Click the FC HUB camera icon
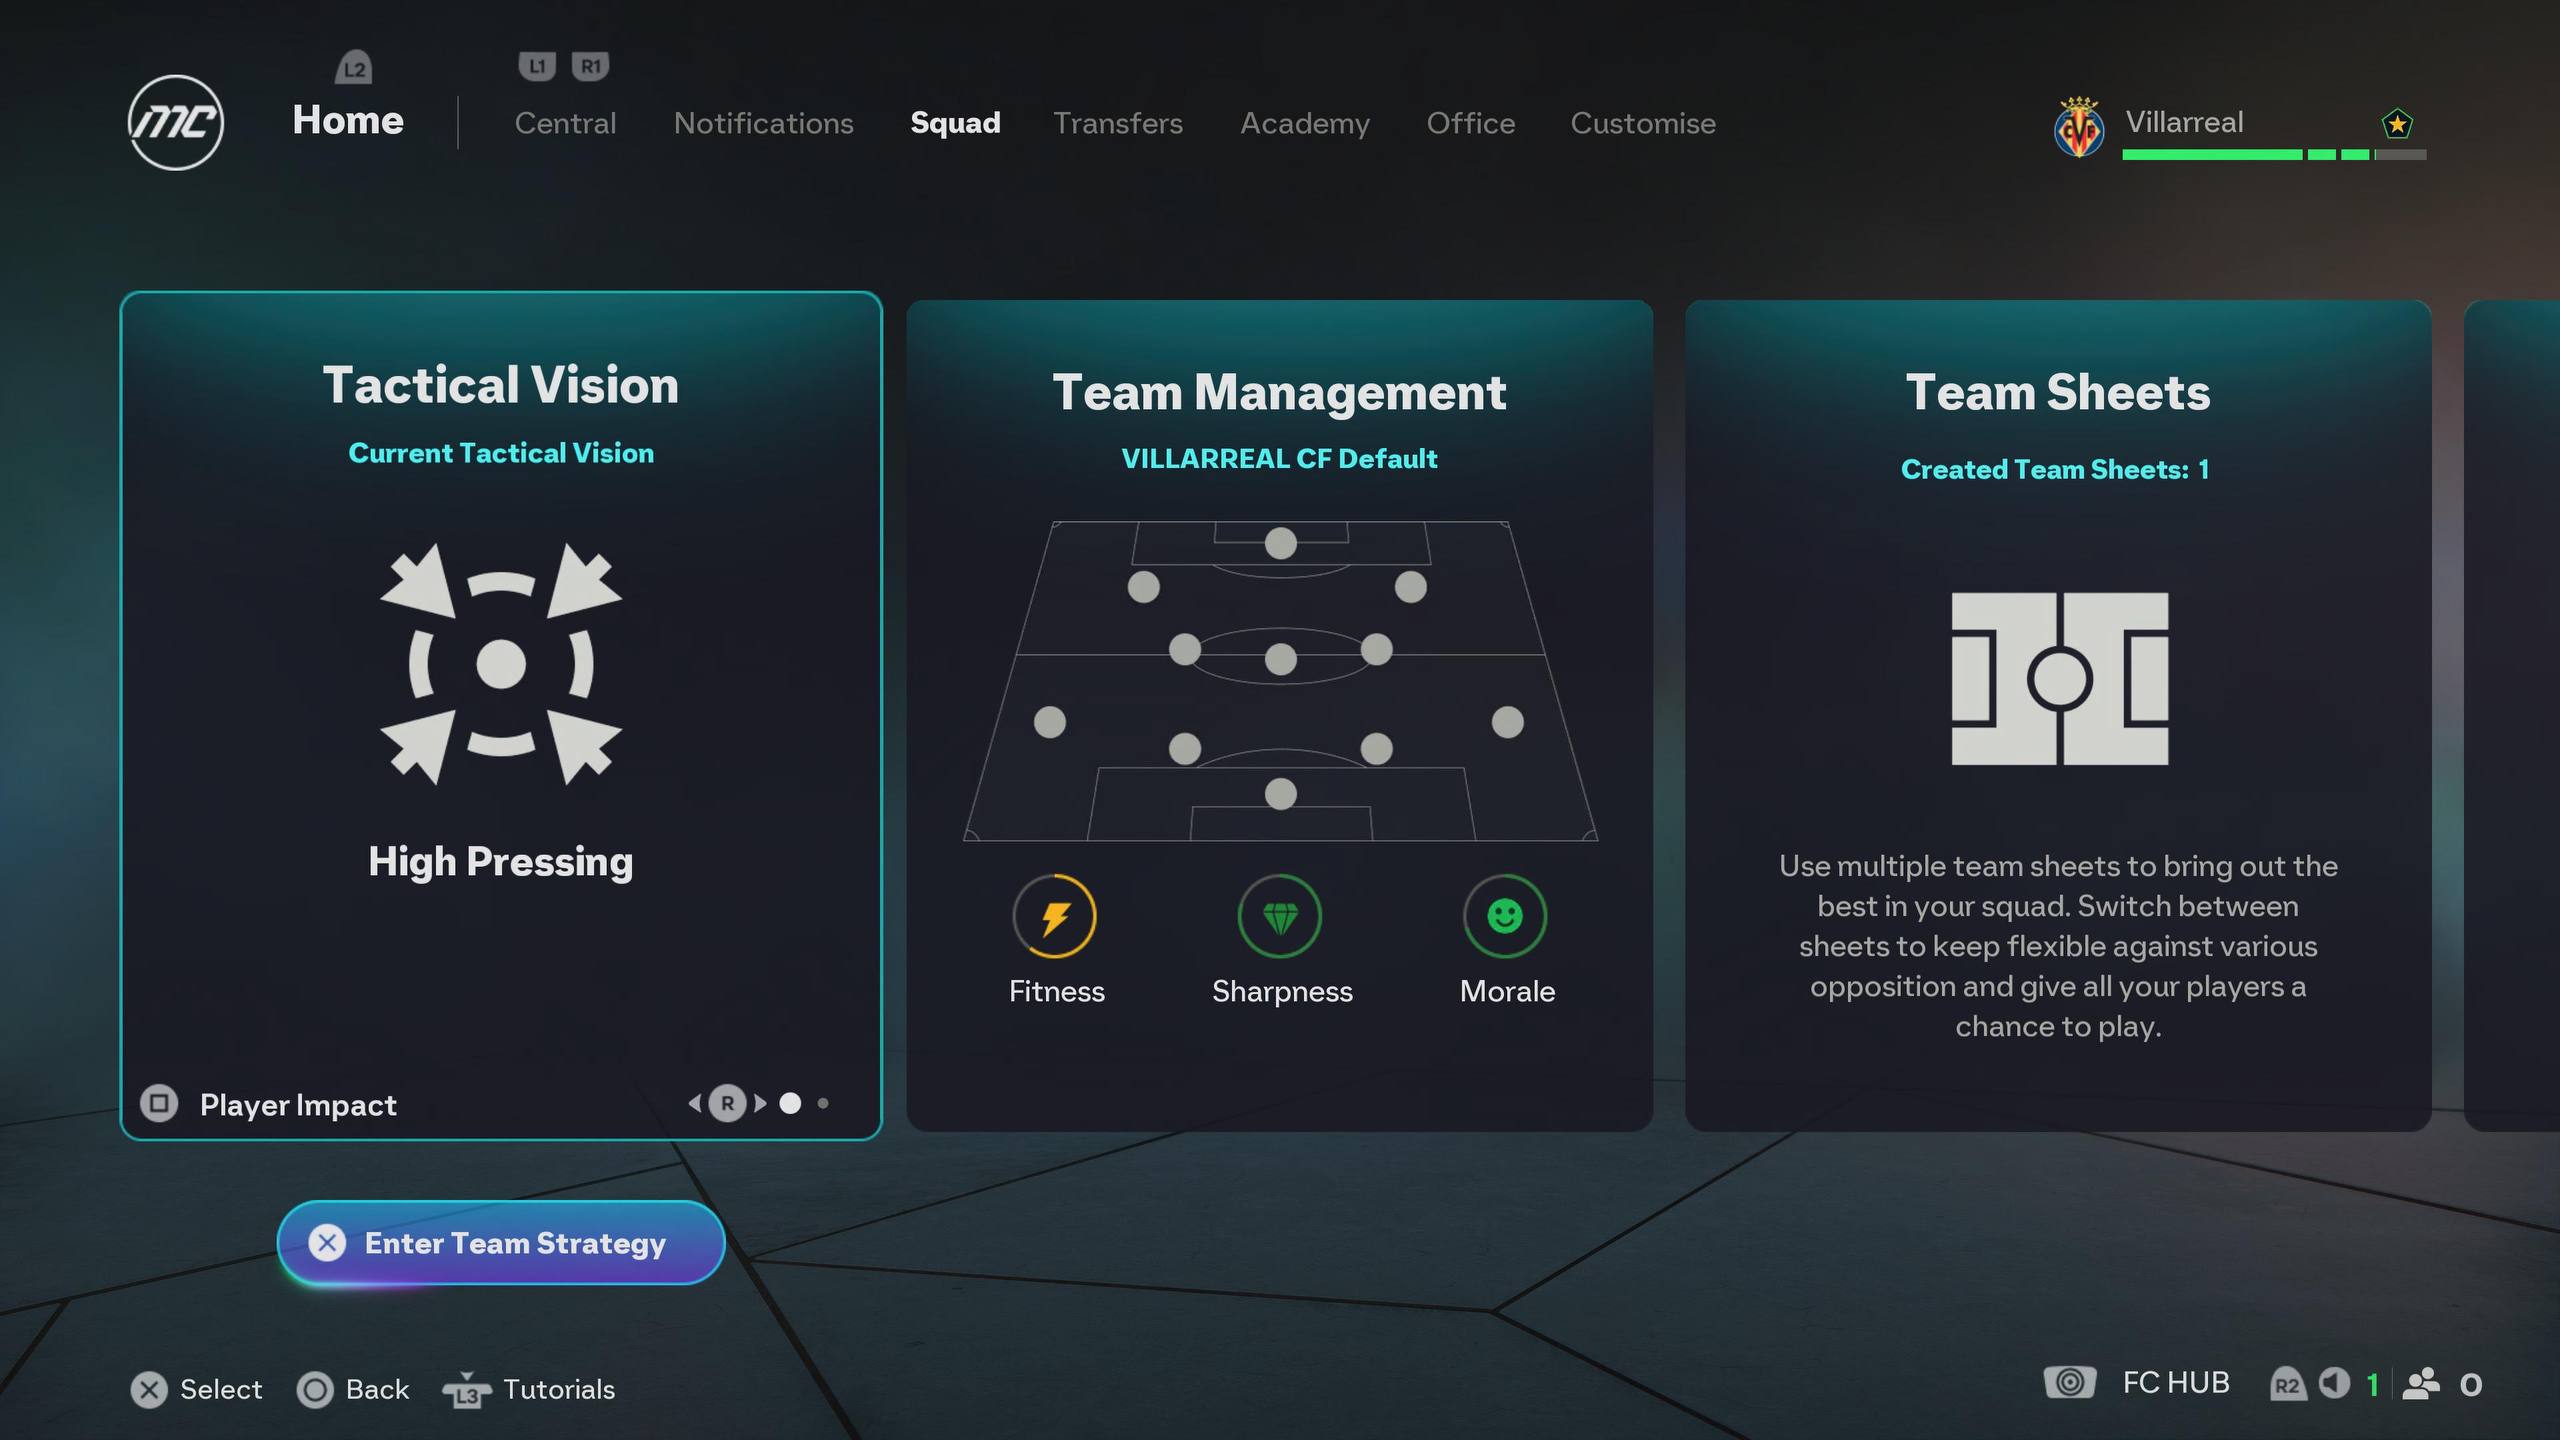2560x1440 pixels. coord(2069,1382)
